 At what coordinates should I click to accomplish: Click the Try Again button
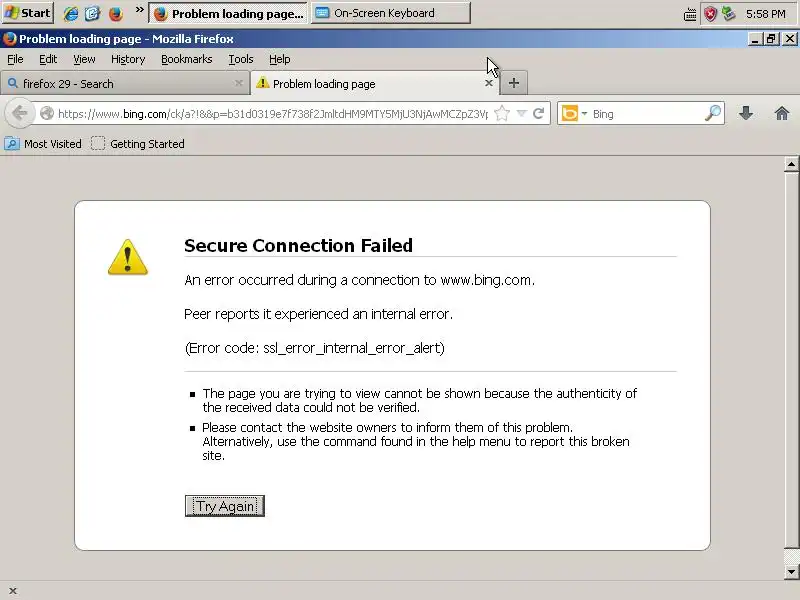point(224,506)
